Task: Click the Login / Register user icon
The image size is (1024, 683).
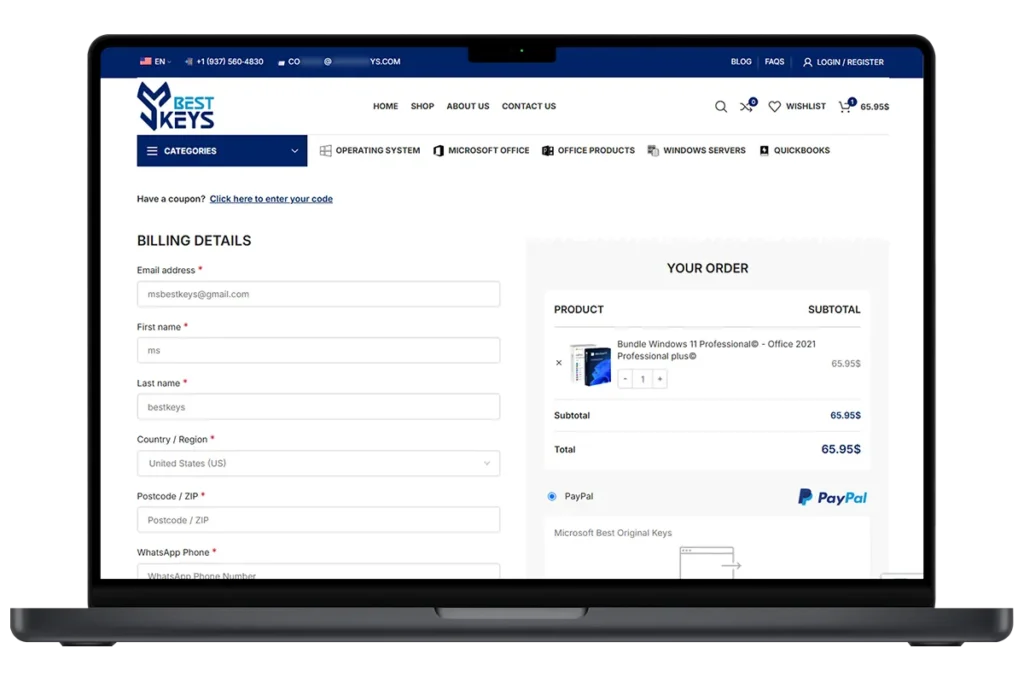Action: [807, 62]
